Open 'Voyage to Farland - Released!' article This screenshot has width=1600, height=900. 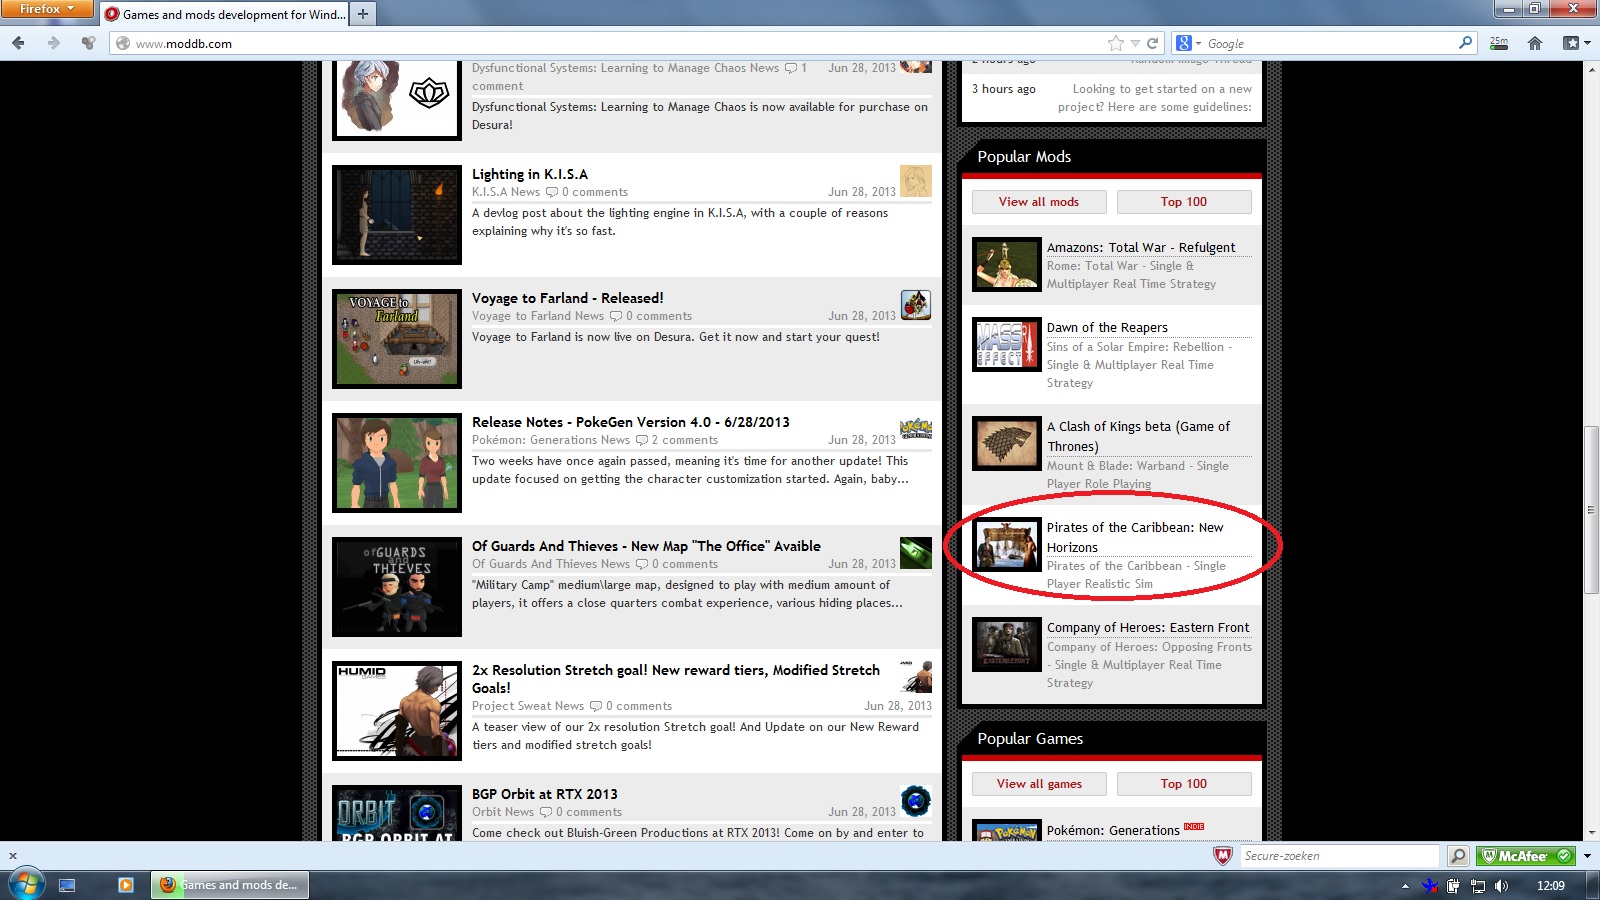(x=567, y=298)
